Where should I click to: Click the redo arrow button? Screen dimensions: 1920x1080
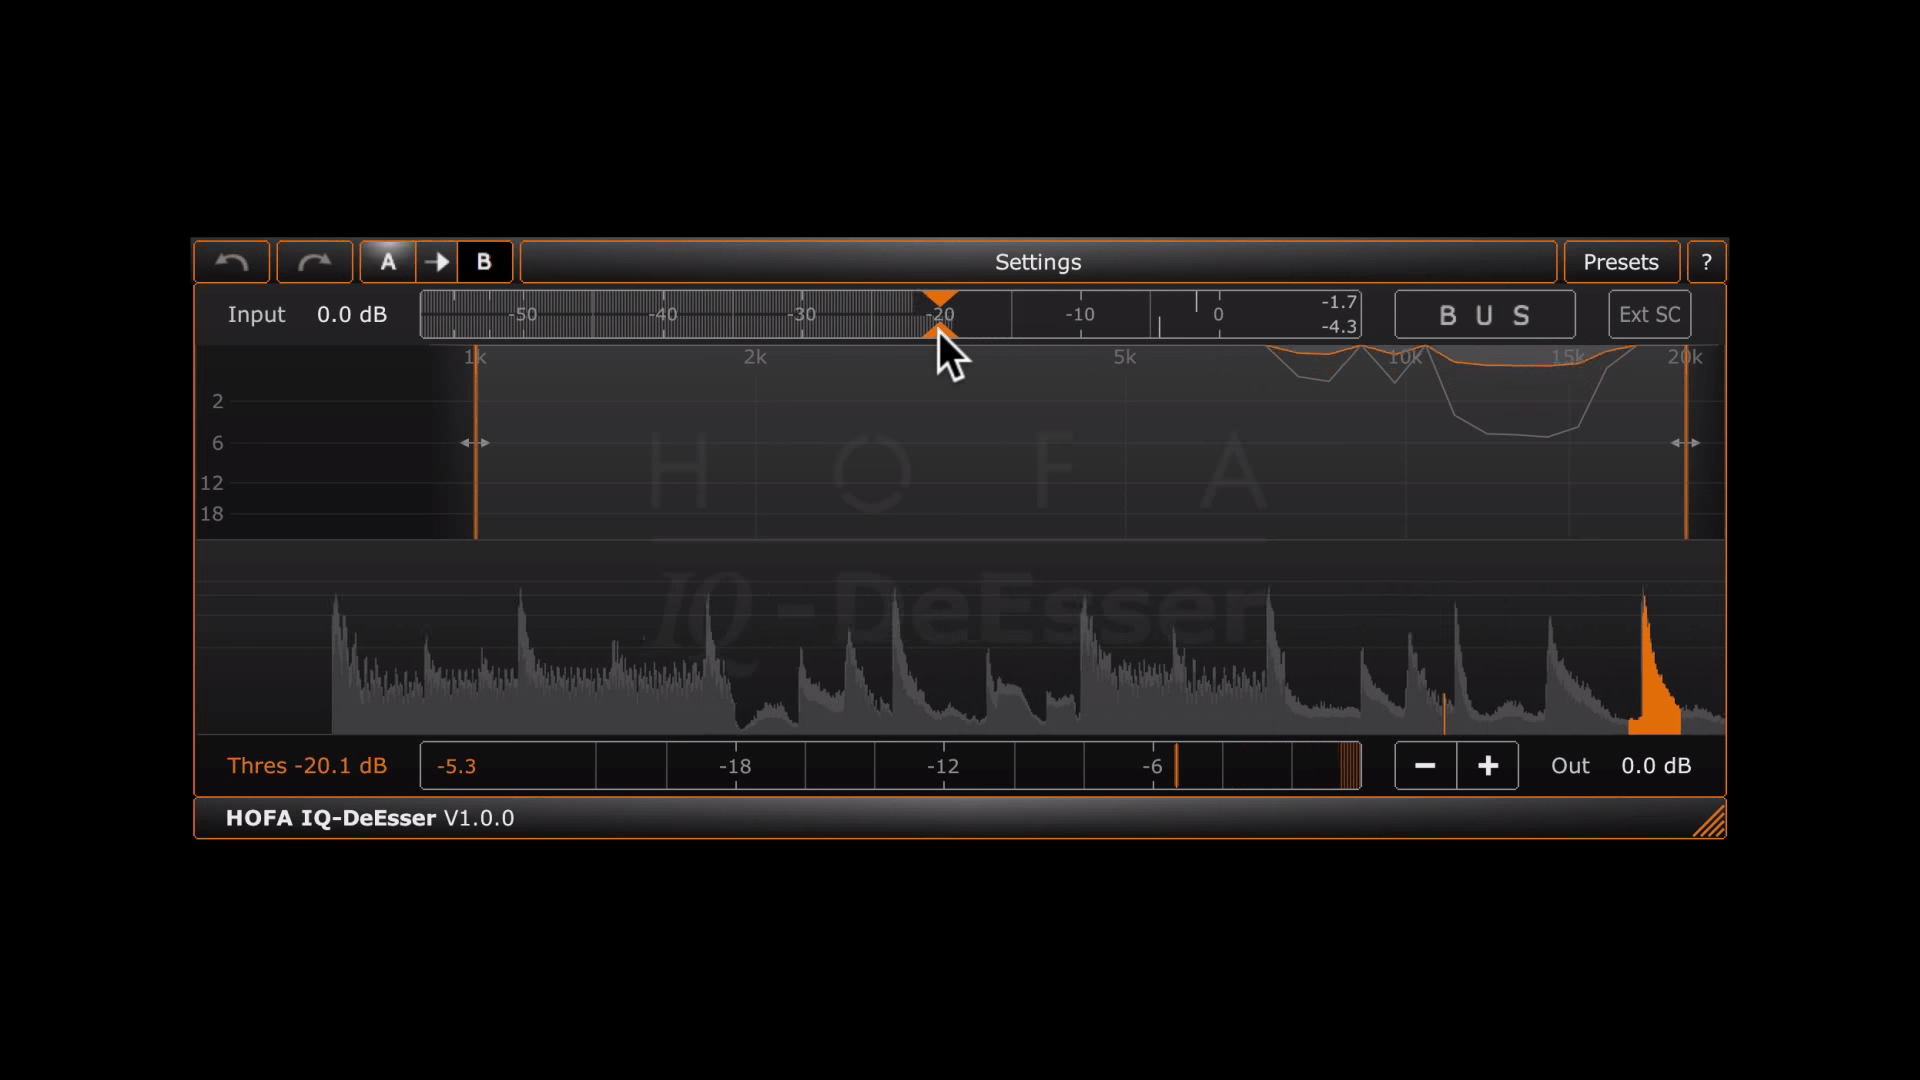click(314, 262)
